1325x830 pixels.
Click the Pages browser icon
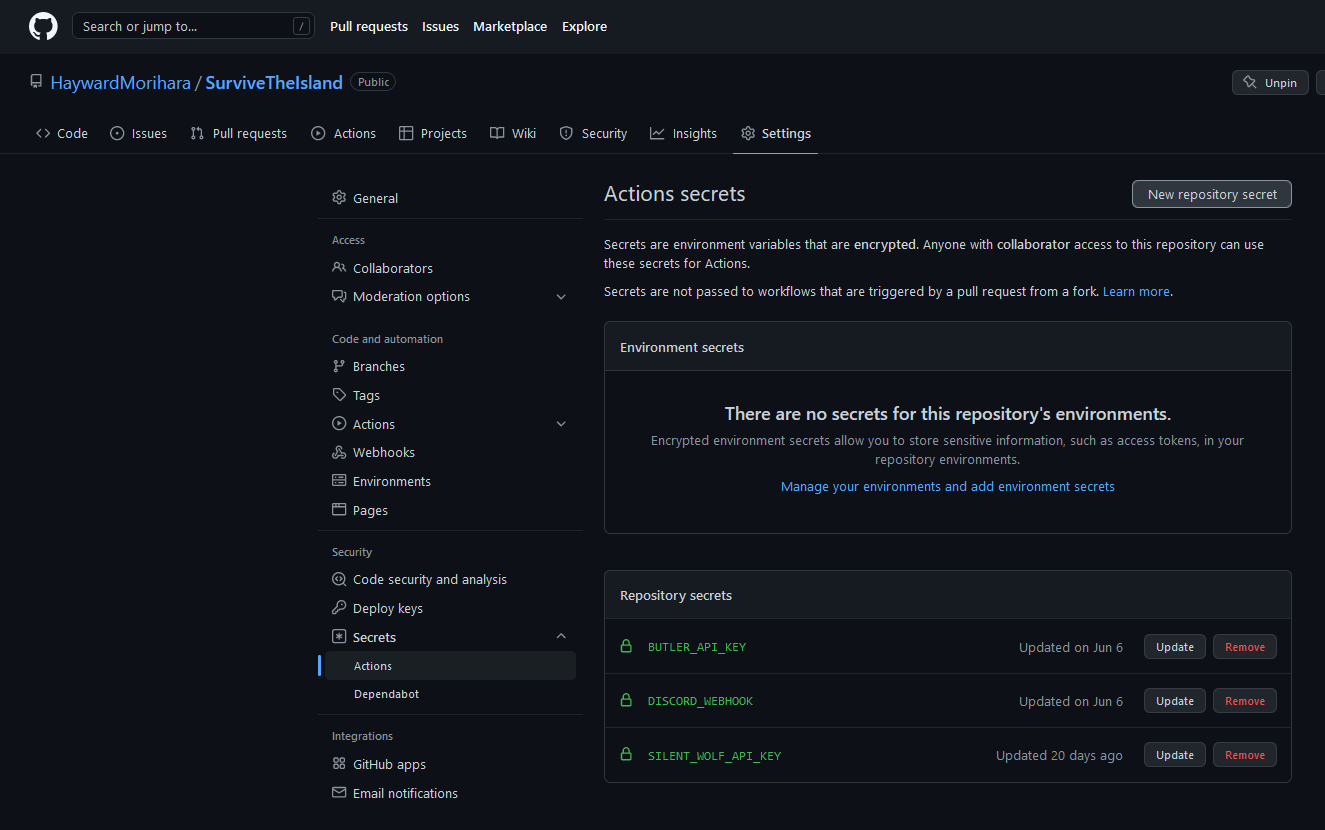(x=339, y=510)
